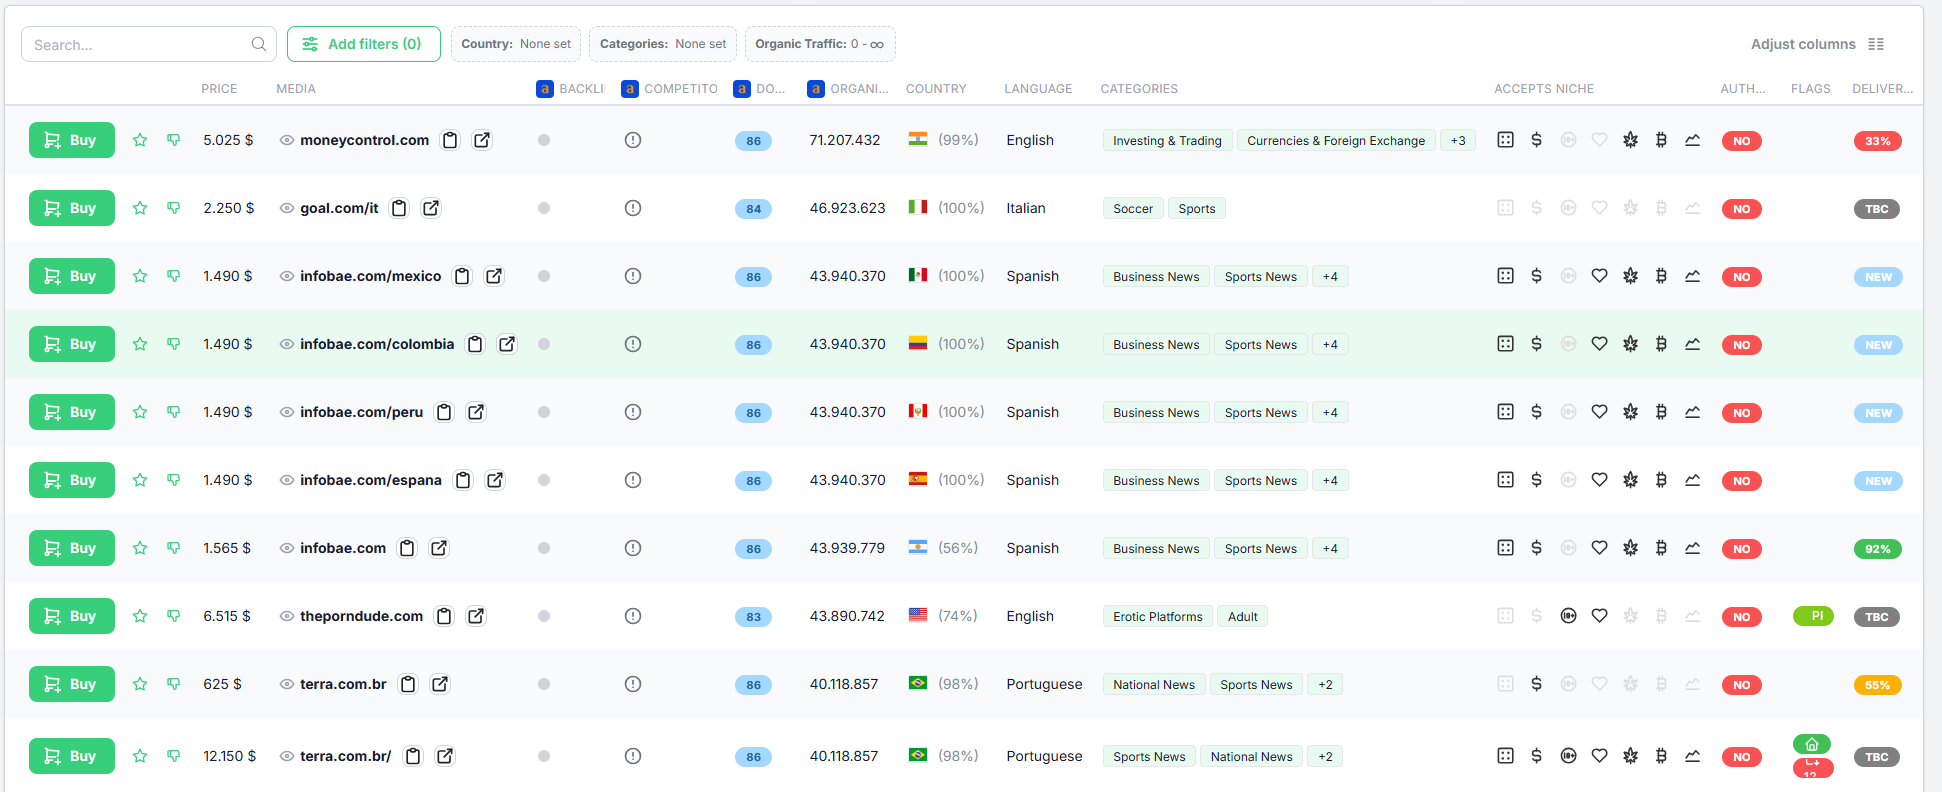Click heart dating niche icon for infobae.com/colombia
1942x792 pixels.
(1599, 344)
